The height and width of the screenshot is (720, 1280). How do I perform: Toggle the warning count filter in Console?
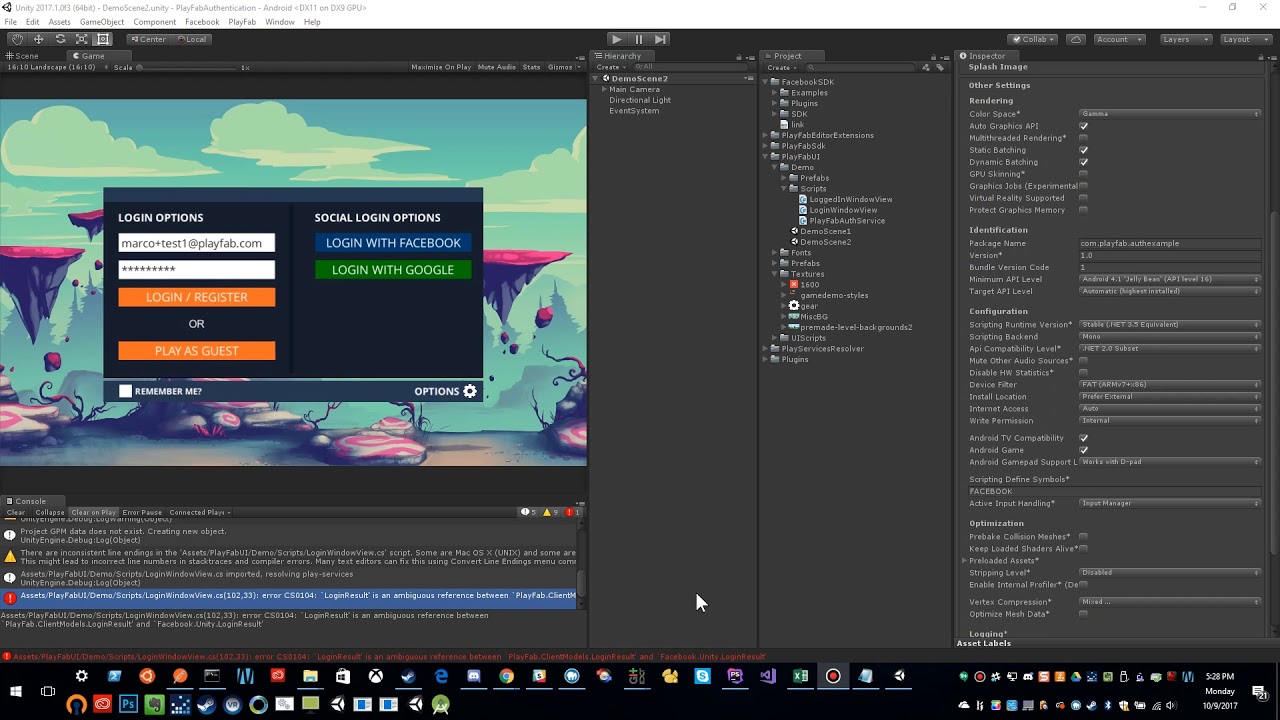tap(550, 512)
